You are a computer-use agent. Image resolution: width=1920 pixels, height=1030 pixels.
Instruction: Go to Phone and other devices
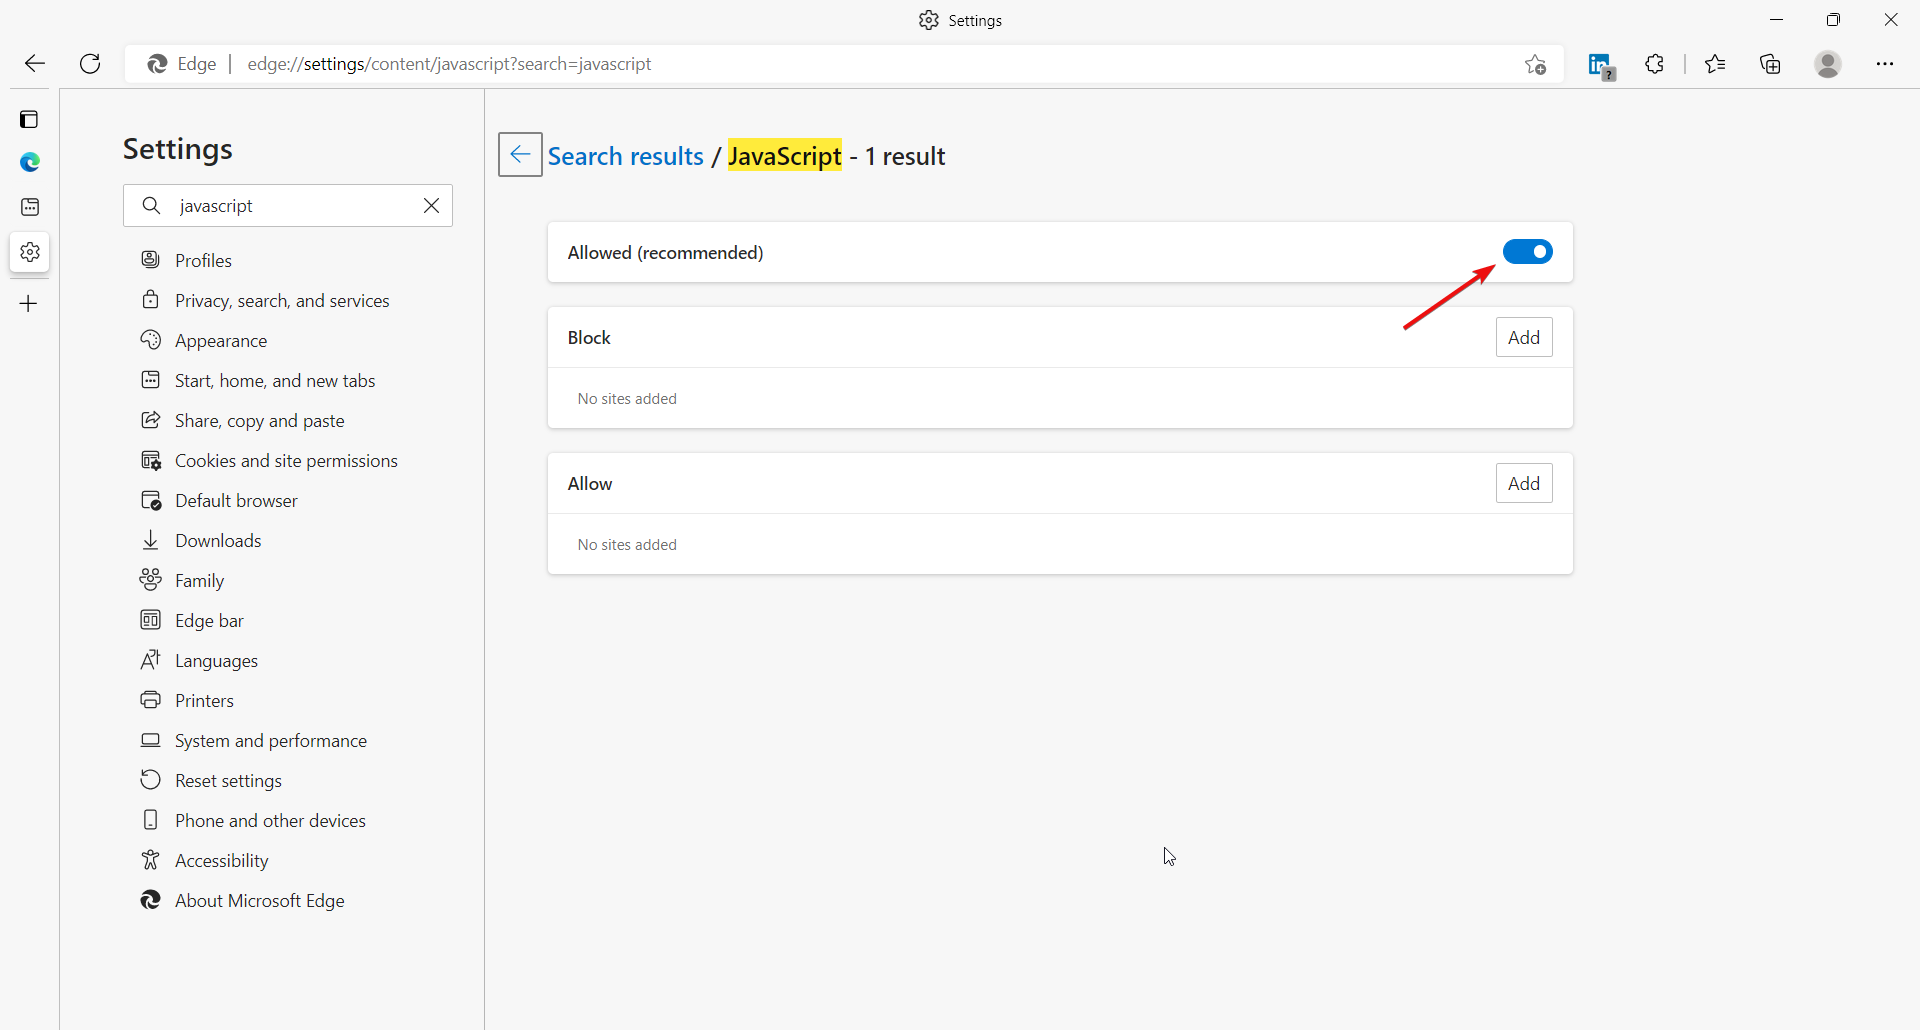[270, 820]
